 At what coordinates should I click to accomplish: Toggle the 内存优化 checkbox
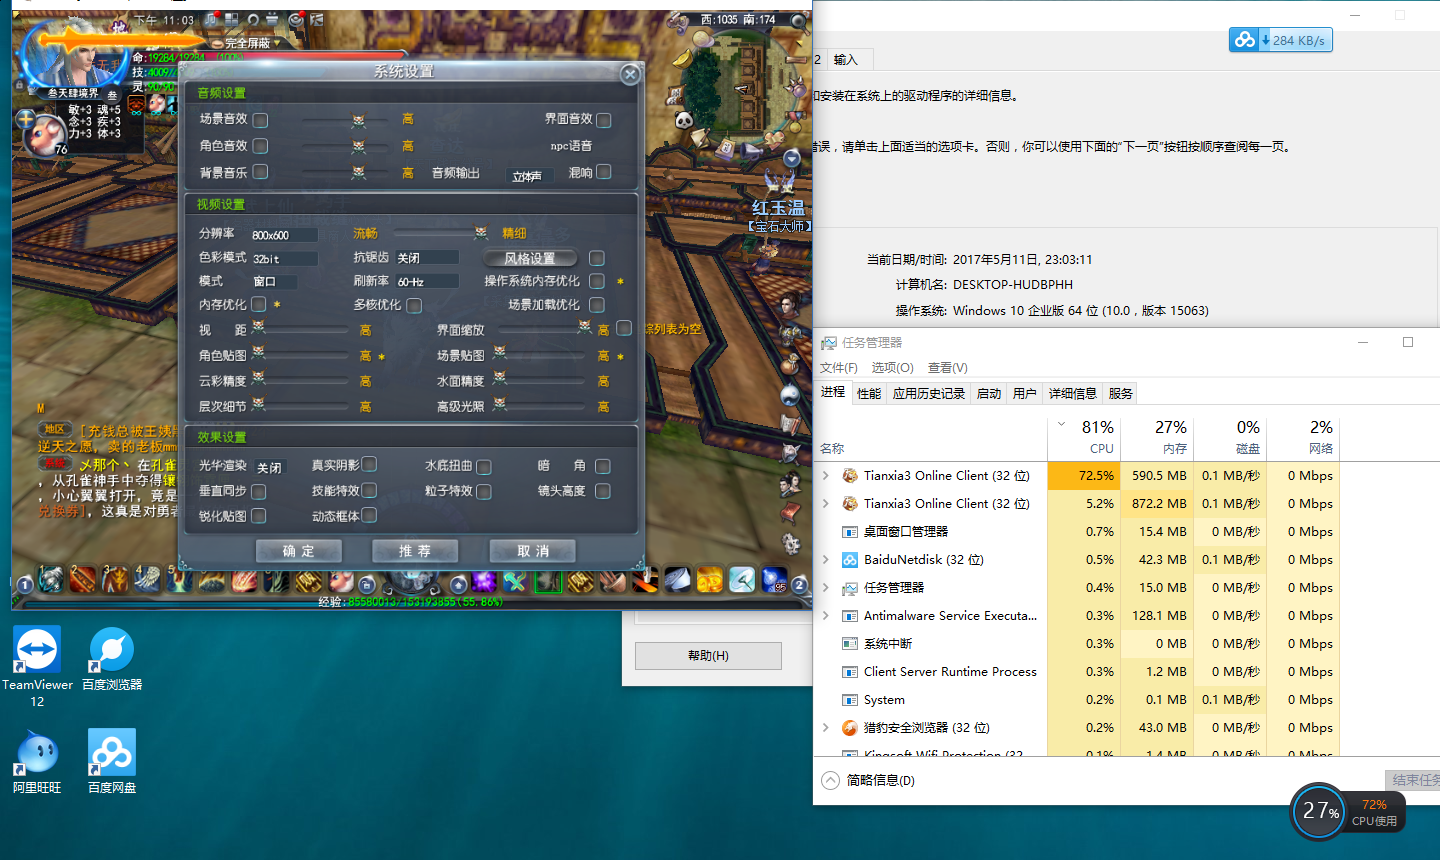point(258,304)
